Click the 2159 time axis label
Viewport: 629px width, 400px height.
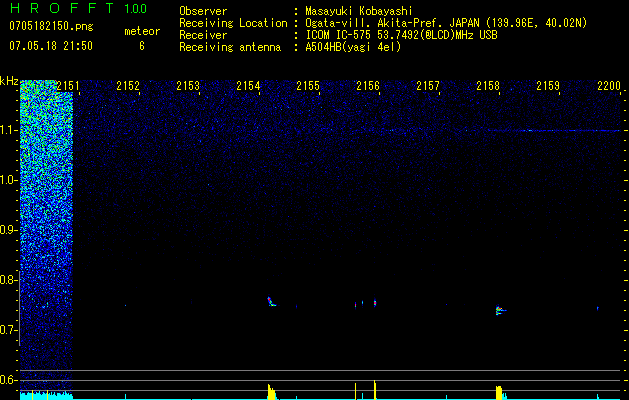point(548,86)
